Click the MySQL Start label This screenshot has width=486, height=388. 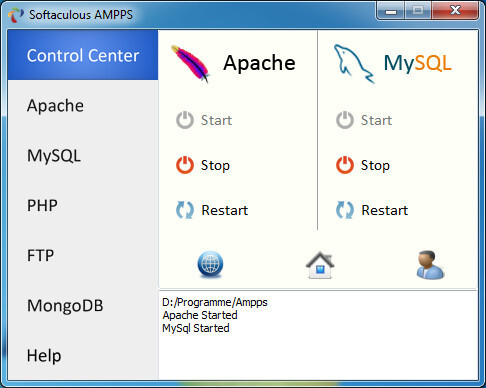(376, 120)
